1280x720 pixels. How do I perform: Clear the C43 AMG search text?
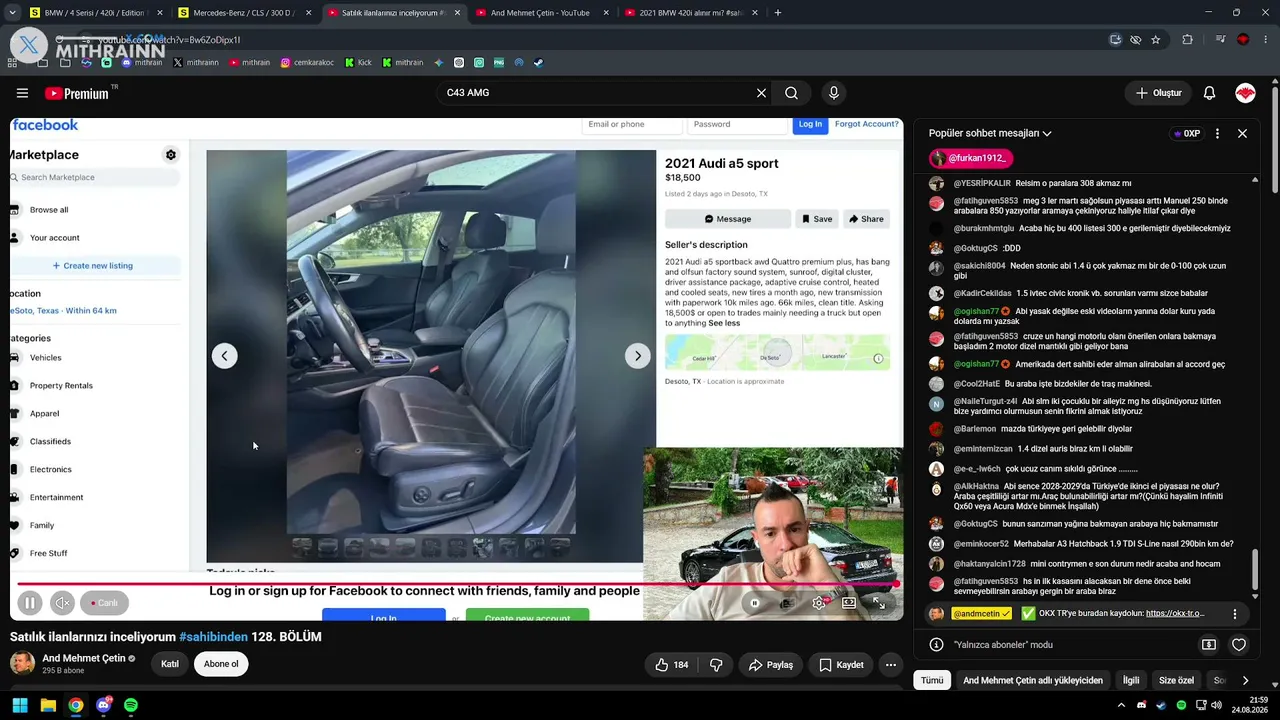[761, 93]
